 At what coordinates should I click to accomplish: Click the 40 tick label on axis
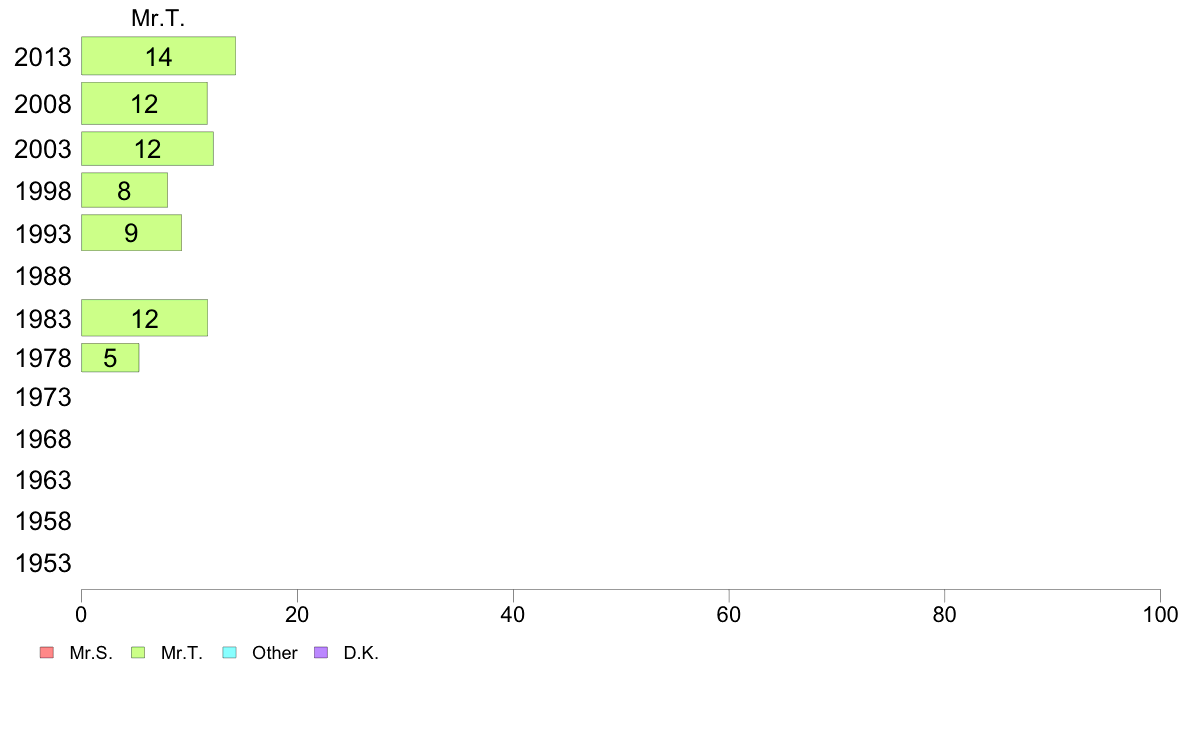513,614
